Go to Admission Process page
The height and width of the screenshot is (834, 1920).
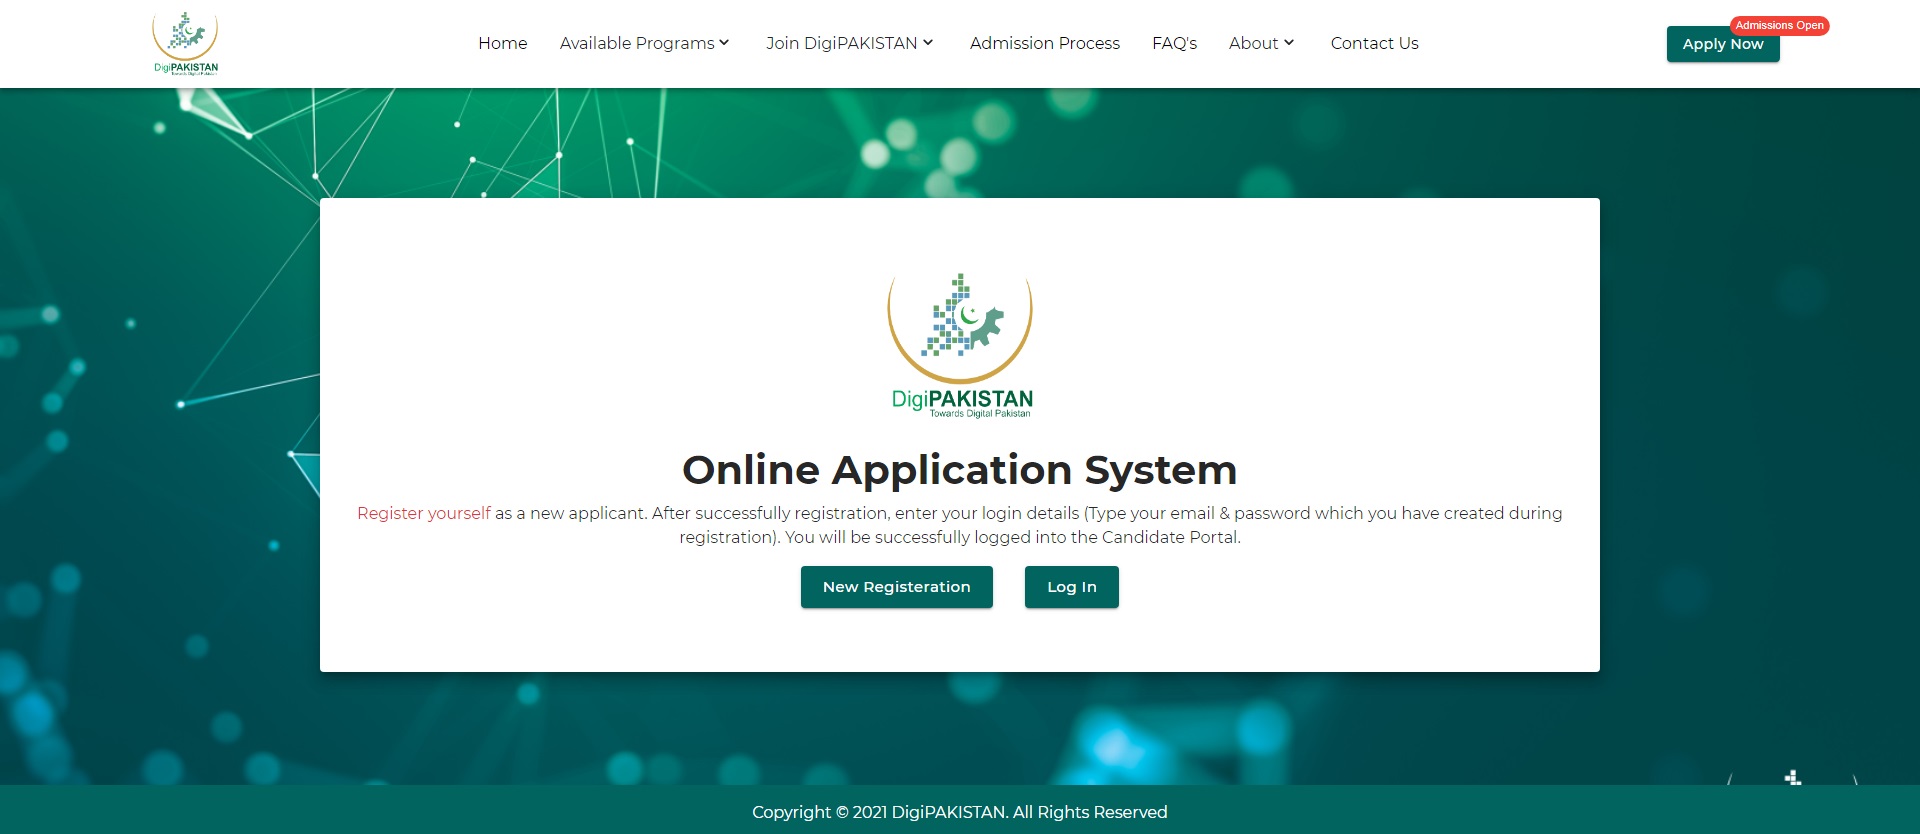tap(1044, 43)
